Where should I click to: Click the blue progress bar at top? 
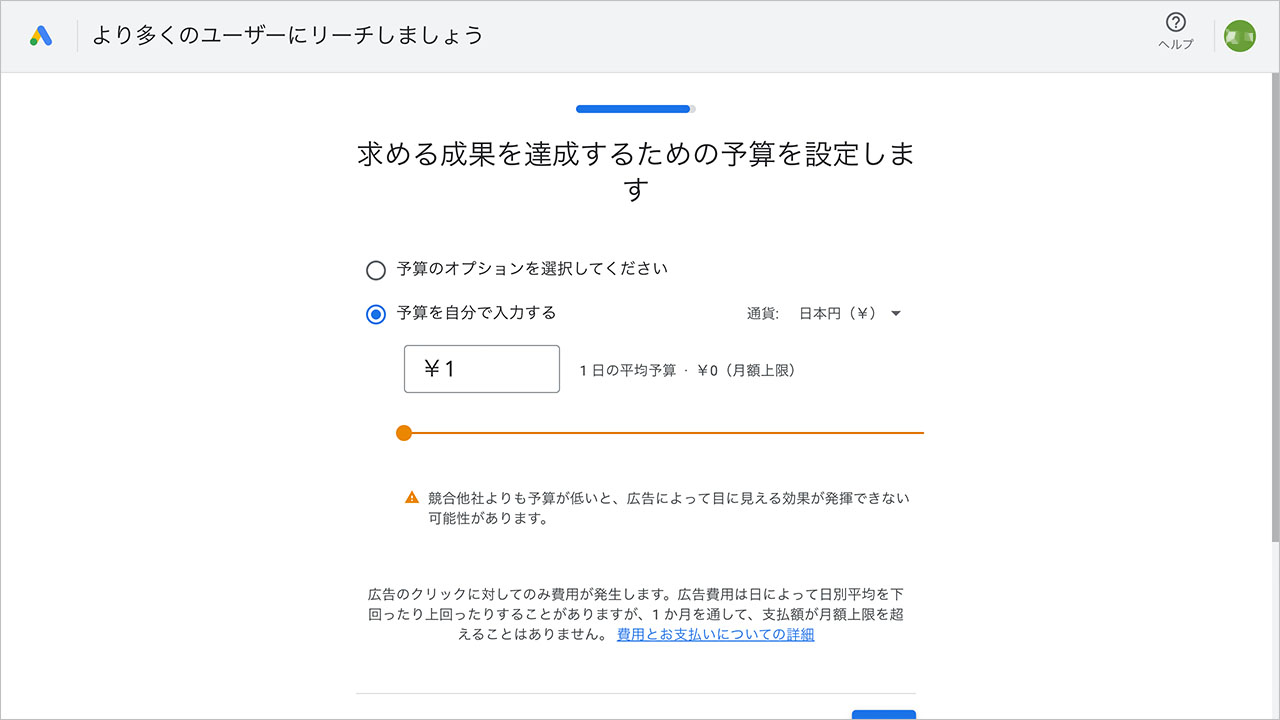point(634,108)
